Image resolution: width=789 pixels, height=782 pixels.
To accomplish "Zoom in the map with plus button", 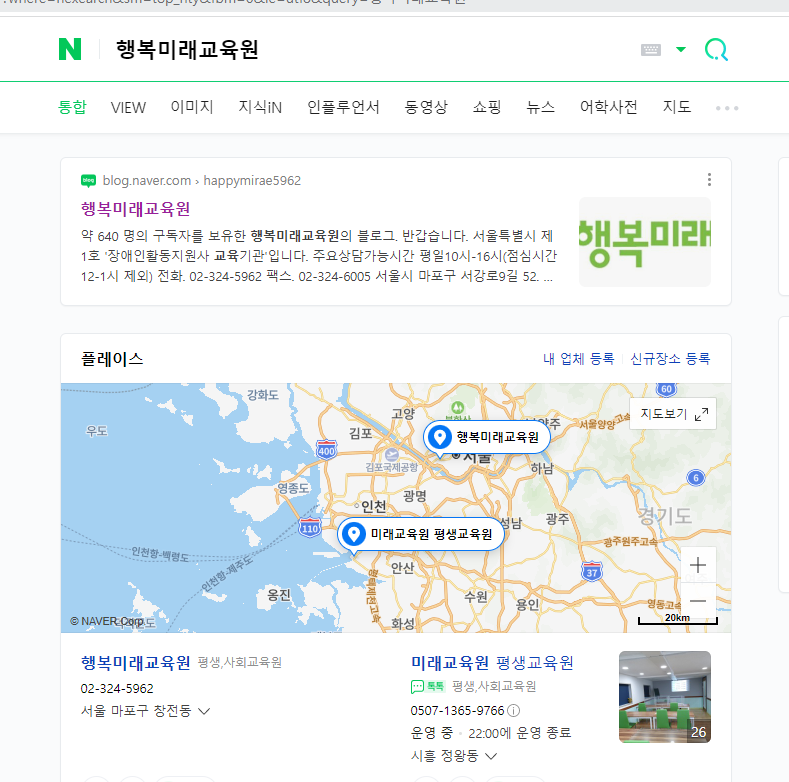I will [698, 565].
